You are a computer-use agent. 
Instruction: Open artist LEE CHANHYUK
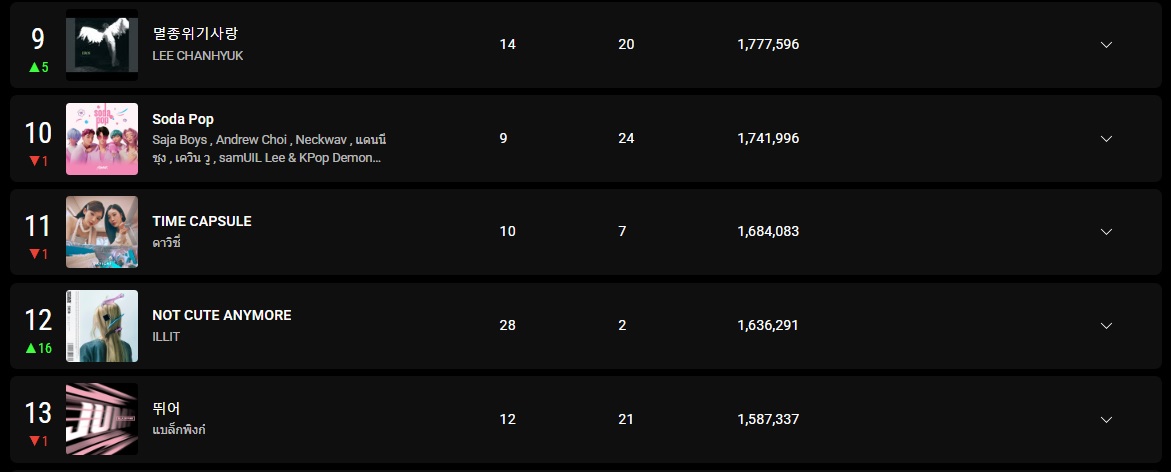point(198,56)
